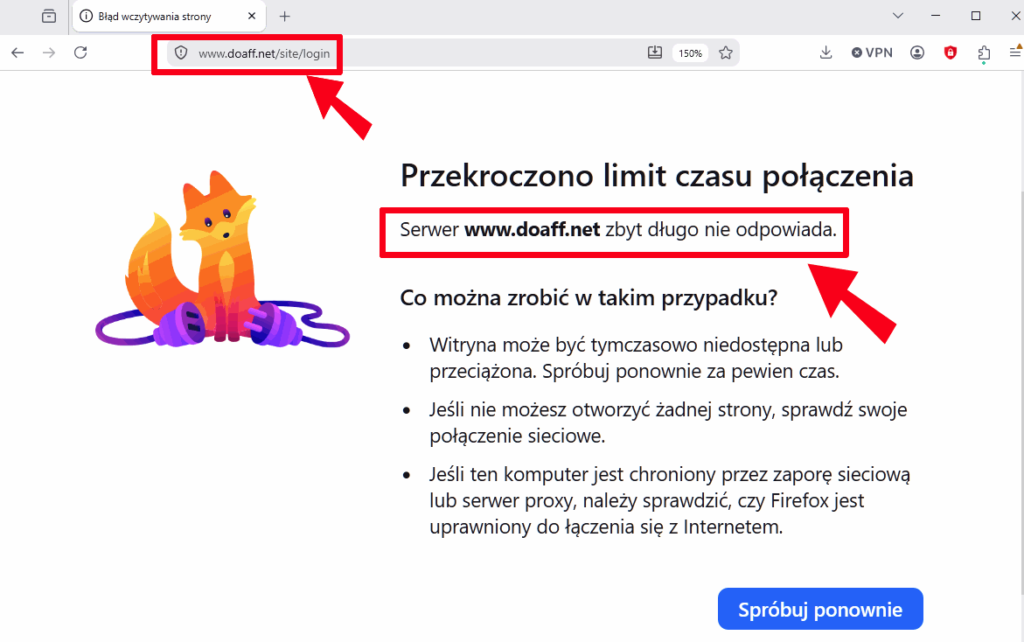
Task: Click the heading 'Co można zrobić w takim przypadku?'
Action: [x=588, y=298]
